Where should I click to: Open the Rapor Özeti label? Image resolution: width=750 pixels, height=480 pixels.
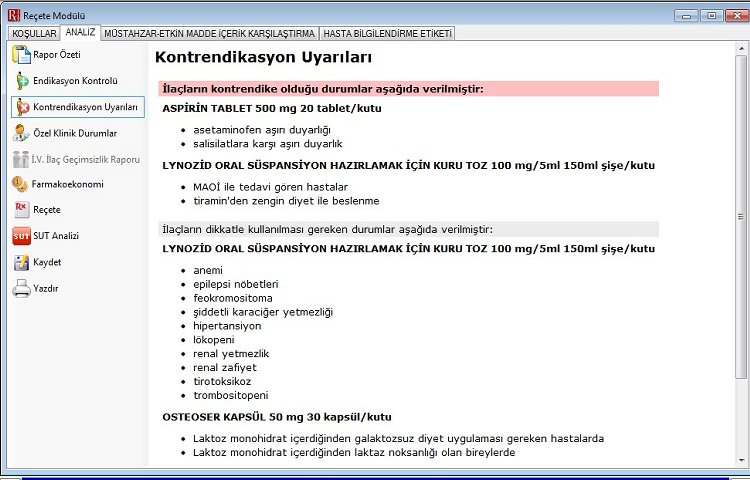pos(57,55)
